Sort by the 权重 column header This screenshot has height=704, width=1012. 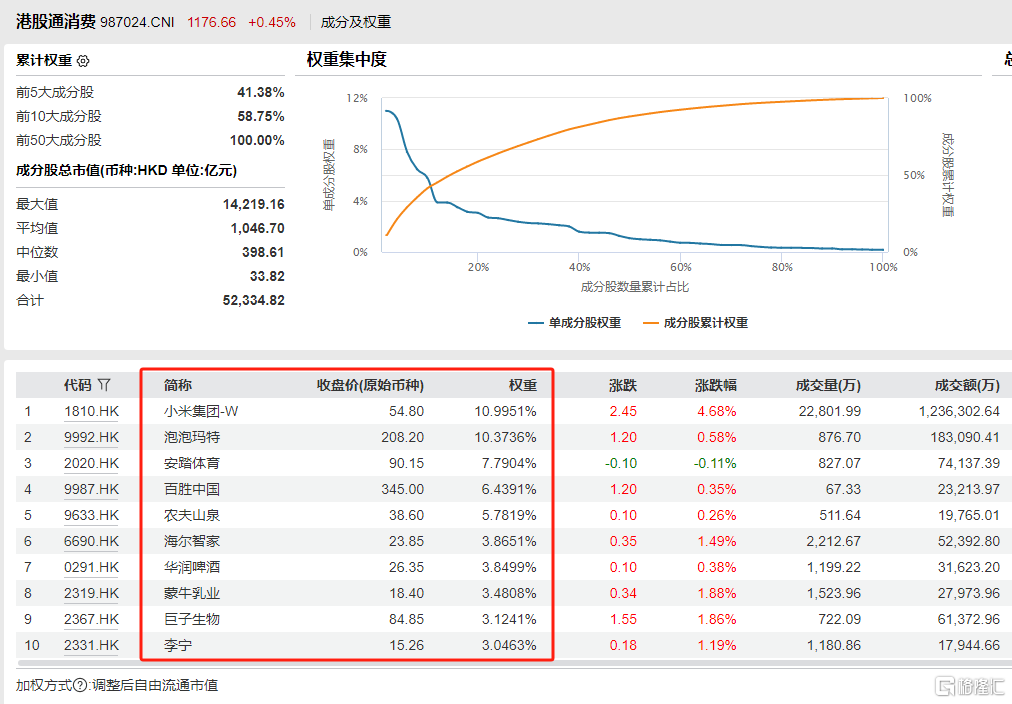click(523, 385)
